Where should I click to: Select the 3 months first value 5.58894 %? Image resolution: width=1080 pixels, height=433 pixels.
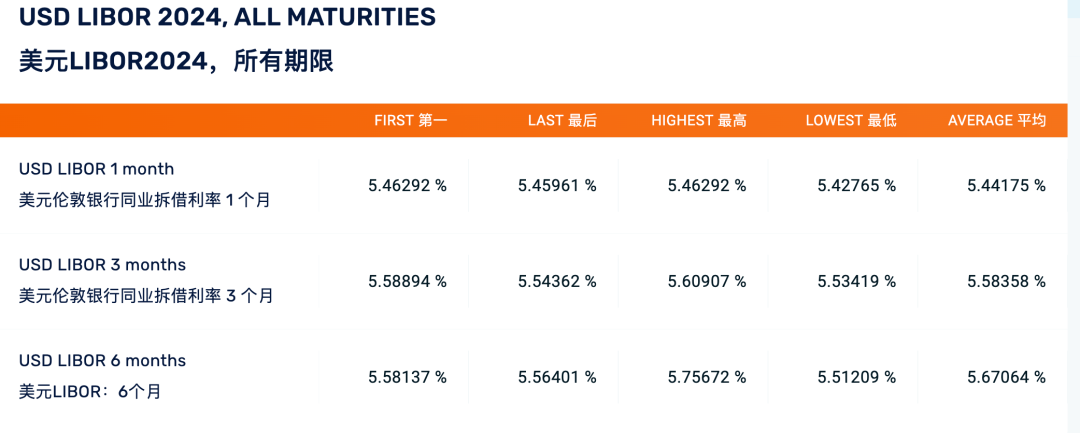point(407,281)
